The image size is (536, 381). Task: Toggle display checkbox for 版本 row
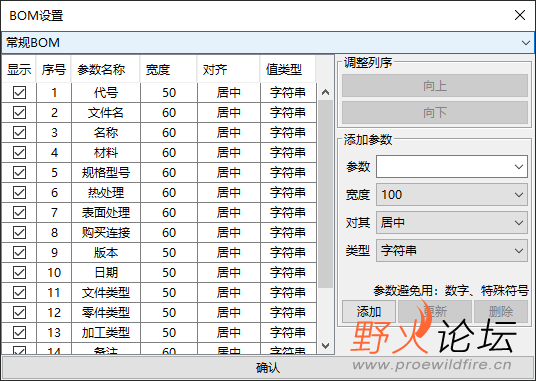[19, 253]
